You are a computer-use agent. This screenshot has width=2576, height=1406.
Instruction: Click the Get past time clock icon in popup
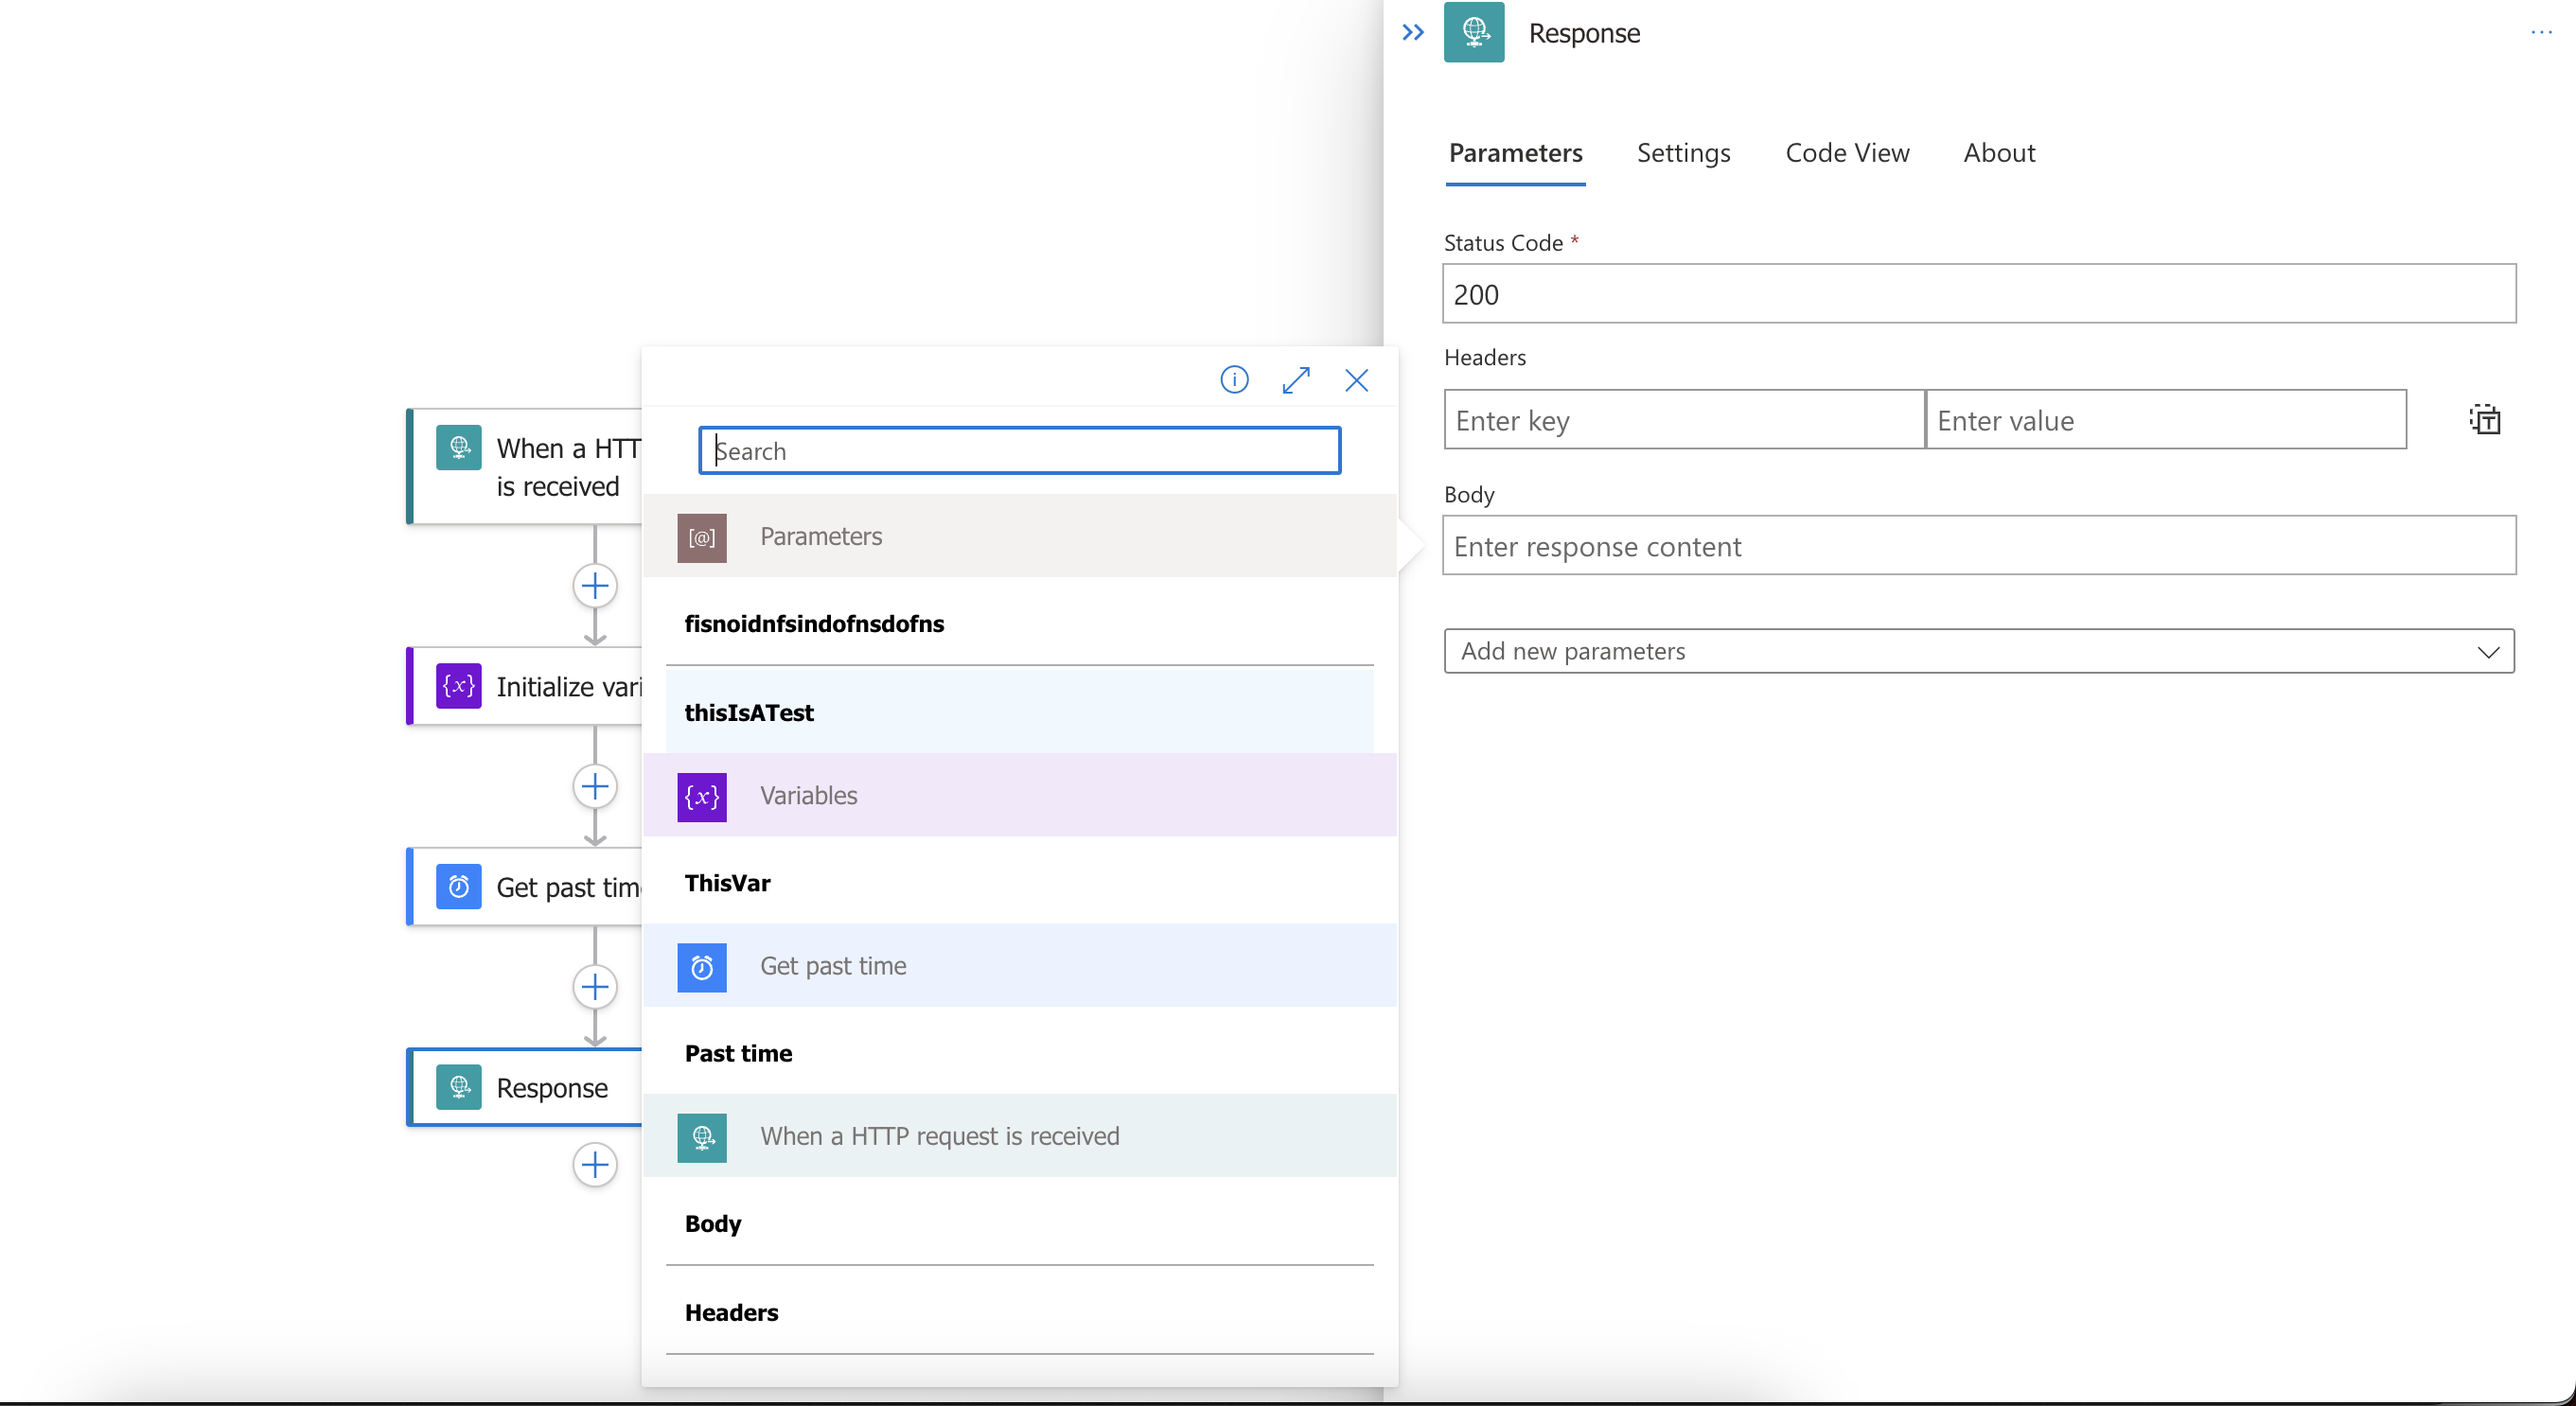701,966
